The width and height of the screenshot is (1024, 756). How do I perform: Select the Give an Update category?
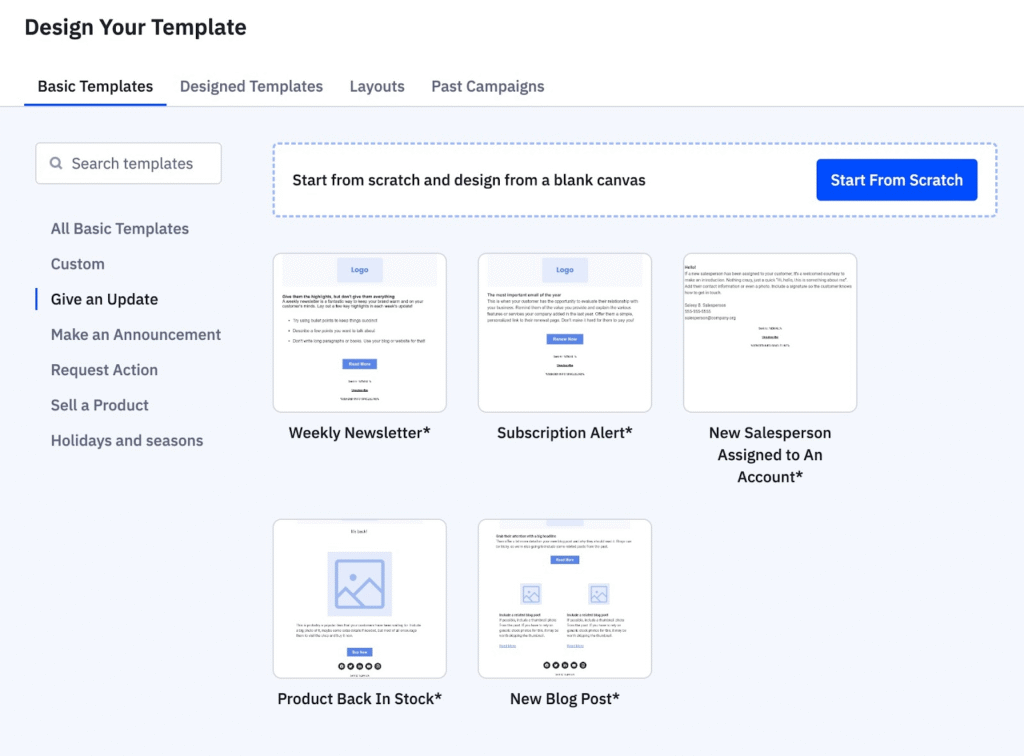pos(104,298)
